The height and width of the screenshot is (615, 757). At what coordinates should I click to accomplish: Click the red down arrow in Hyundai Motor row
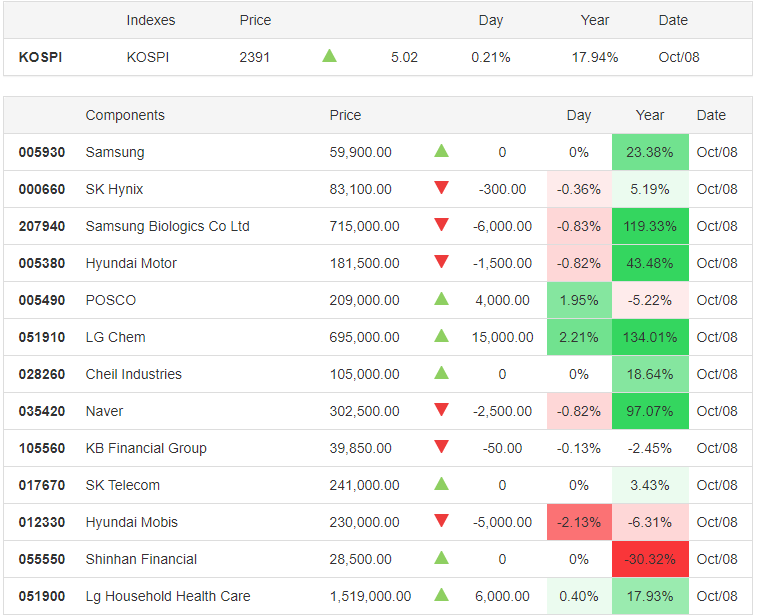441,262
